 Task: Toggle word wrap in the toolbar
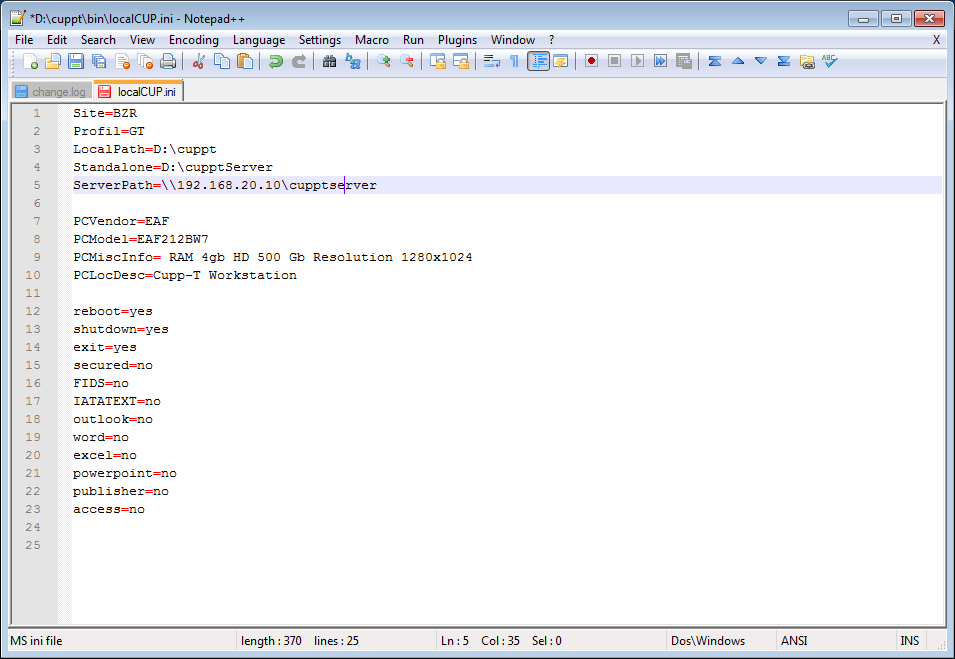[491, 62]
